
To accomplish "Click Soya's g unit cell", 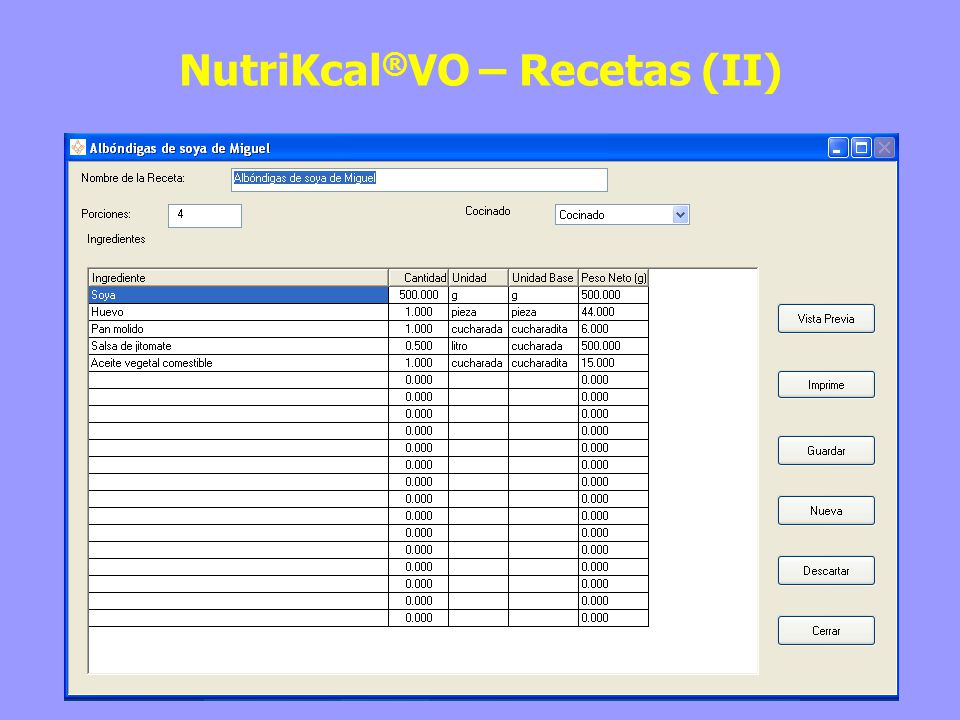I will pos(478,295).
